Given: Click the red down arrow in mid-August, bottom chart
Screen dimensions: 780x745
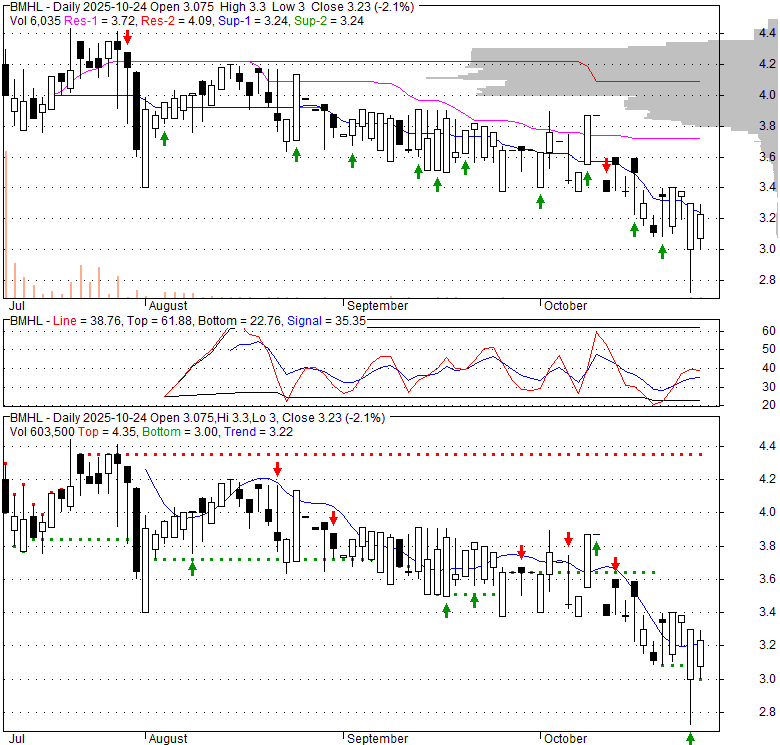Looking at the screenshot, I should (x=278, y=469).
